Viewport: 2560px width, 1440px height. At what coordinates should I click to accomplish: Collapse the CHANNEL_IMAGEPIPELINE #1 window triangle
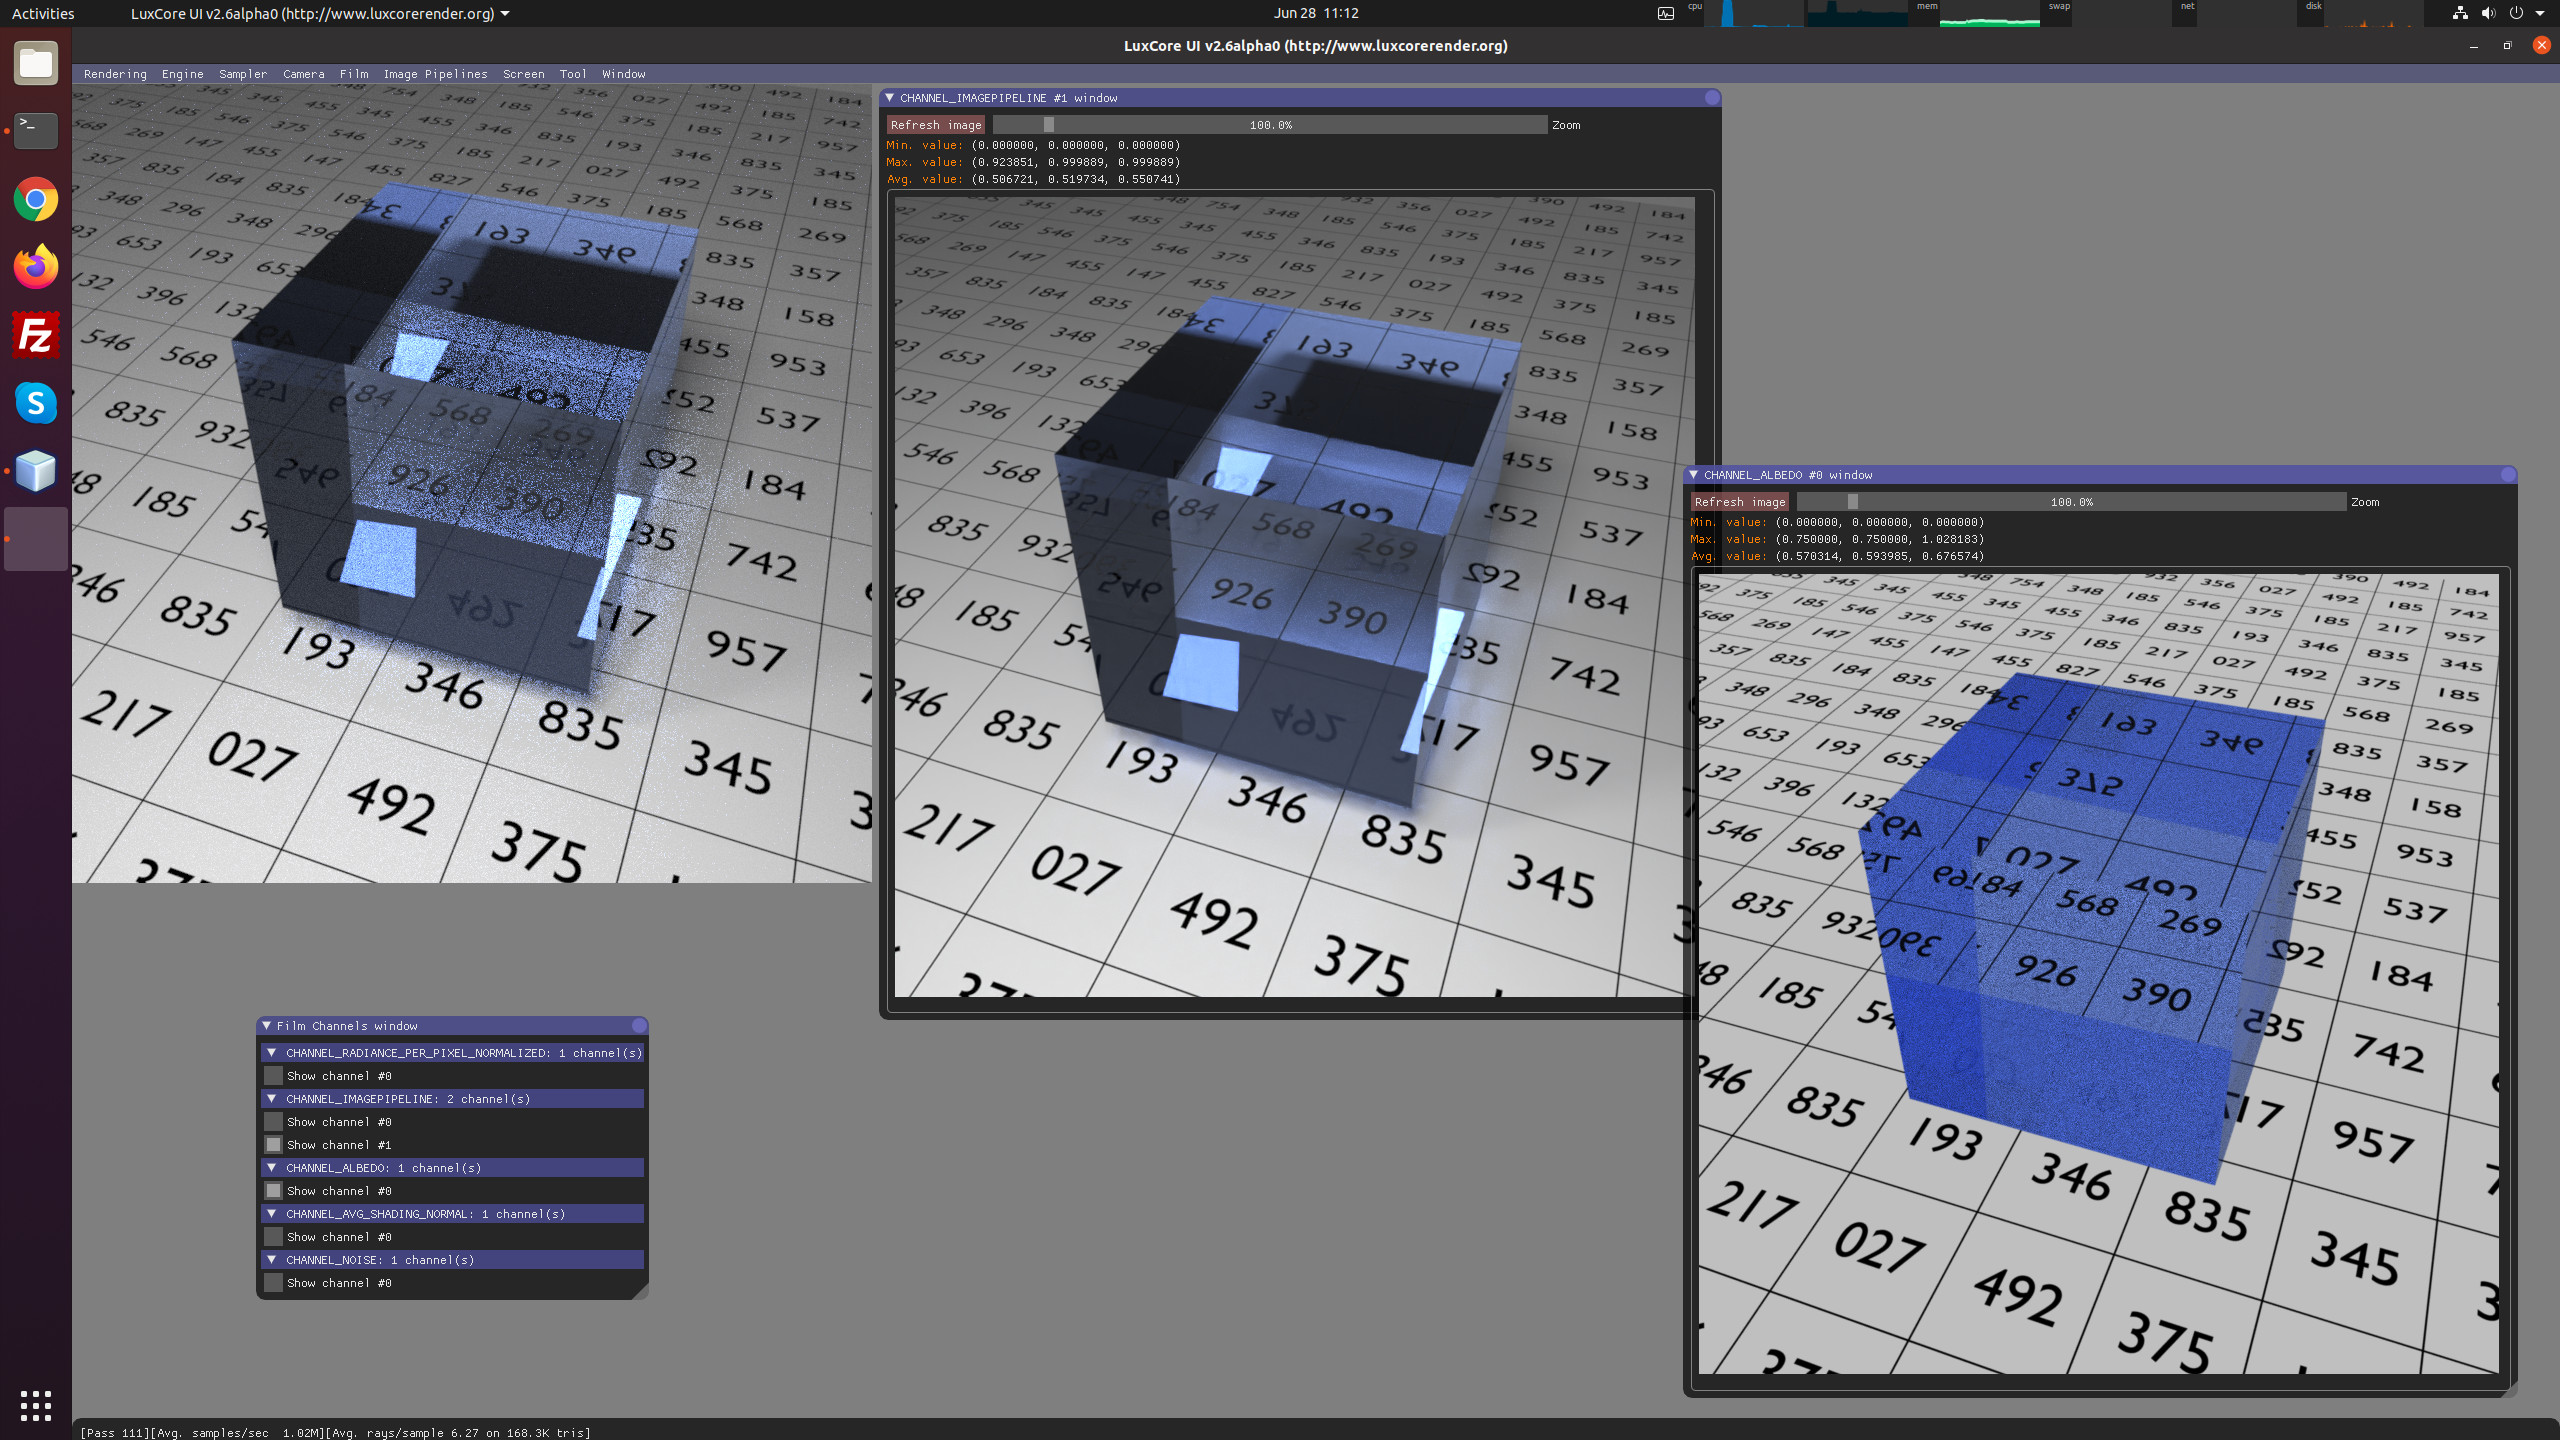click(889, 98)
